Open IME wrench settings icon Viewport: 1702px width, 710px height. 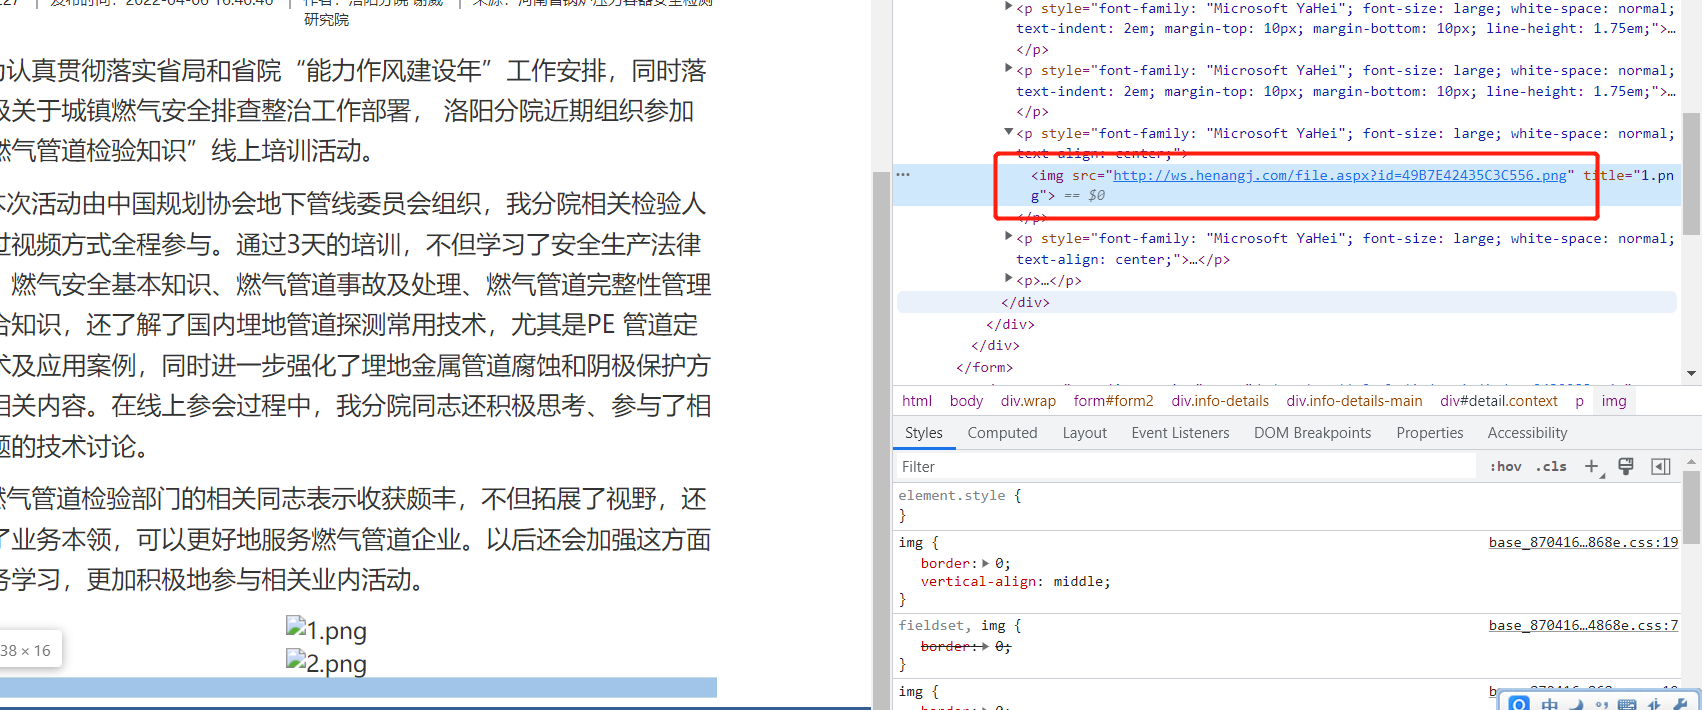(1680, 704)
